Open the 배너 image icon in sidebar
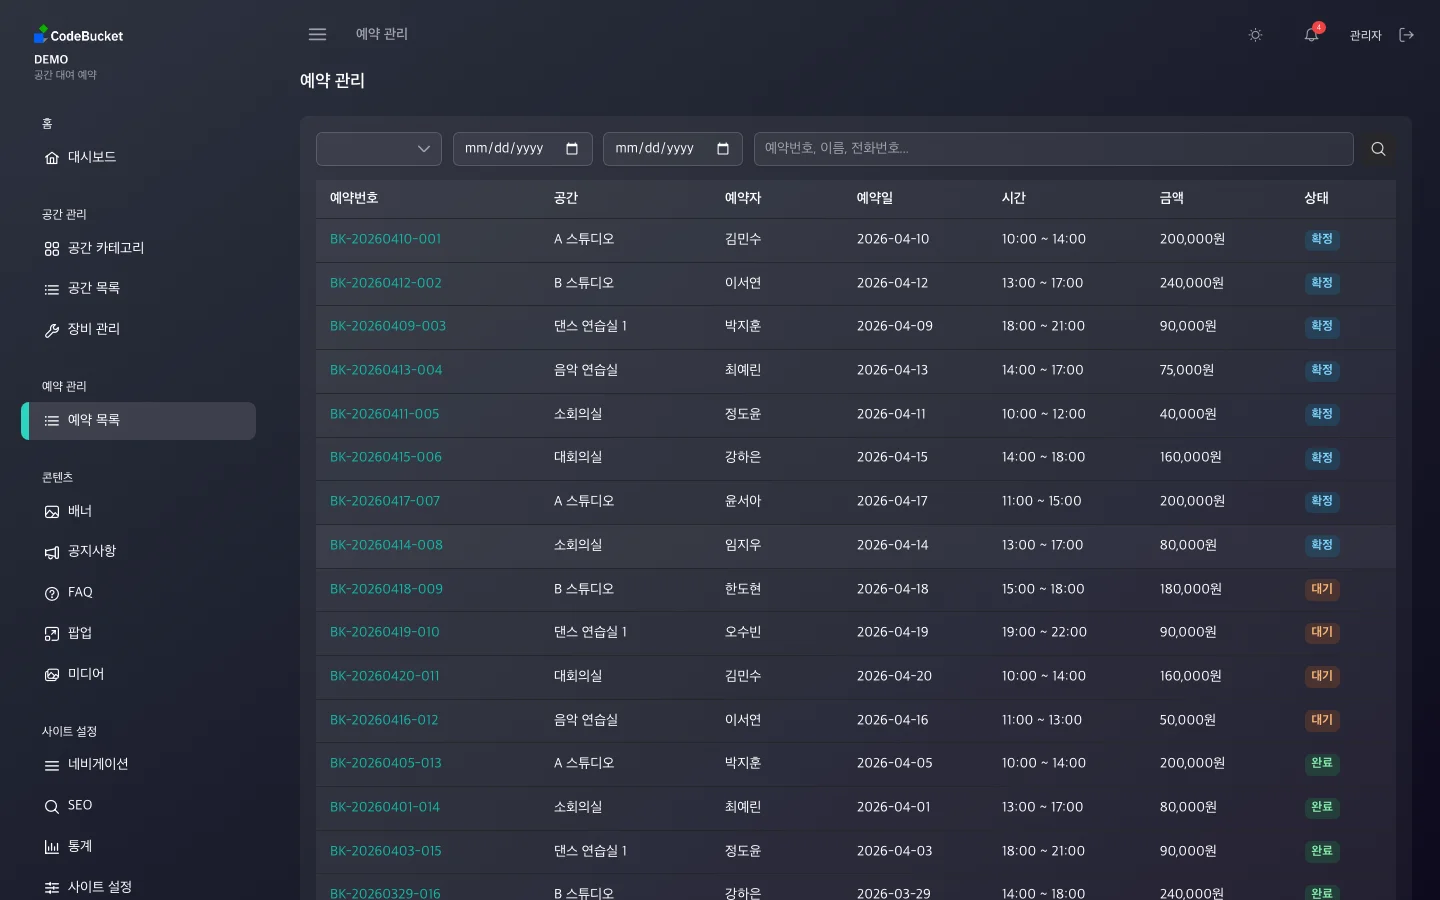Screen dimensions: 1440x900 coord(51,511)
